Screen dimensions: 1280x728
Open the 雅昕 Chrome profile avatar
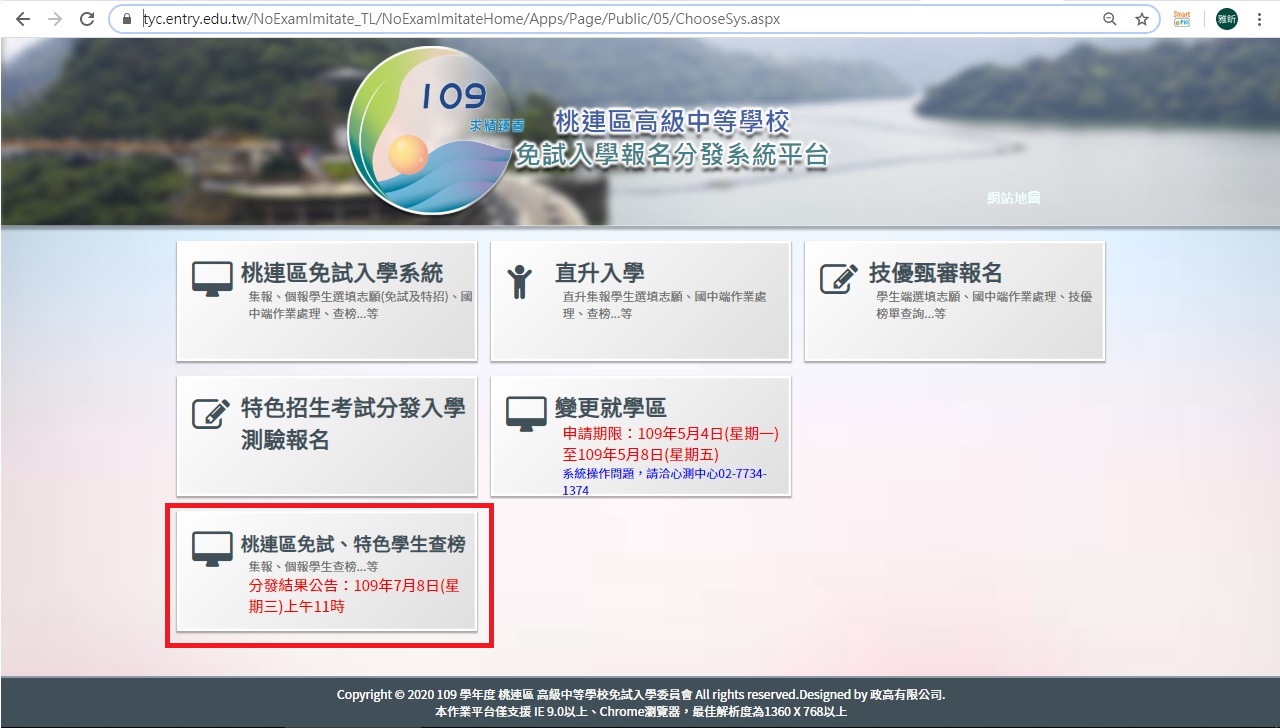(1227, 19)
